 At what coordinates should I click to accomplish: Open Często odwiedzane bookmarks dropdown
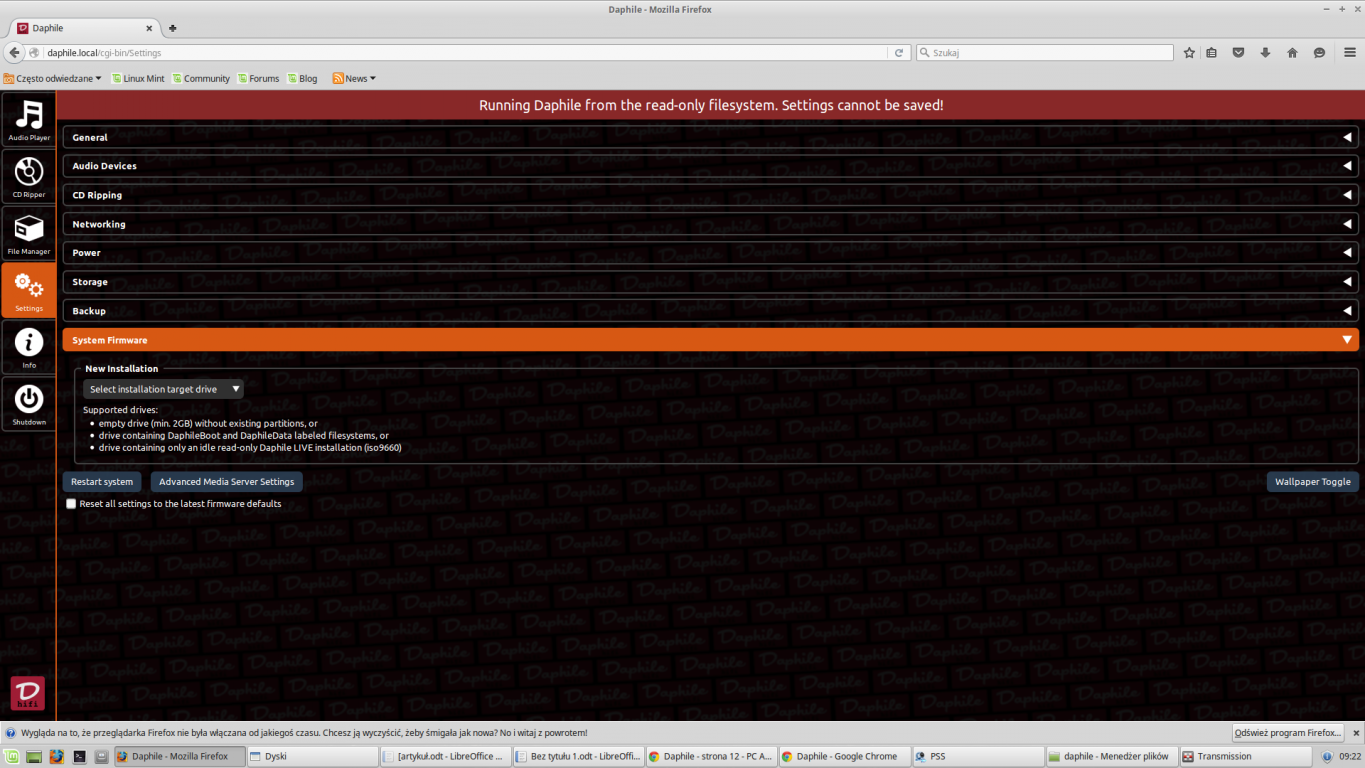pyautogui.click(x=53, y=78)
